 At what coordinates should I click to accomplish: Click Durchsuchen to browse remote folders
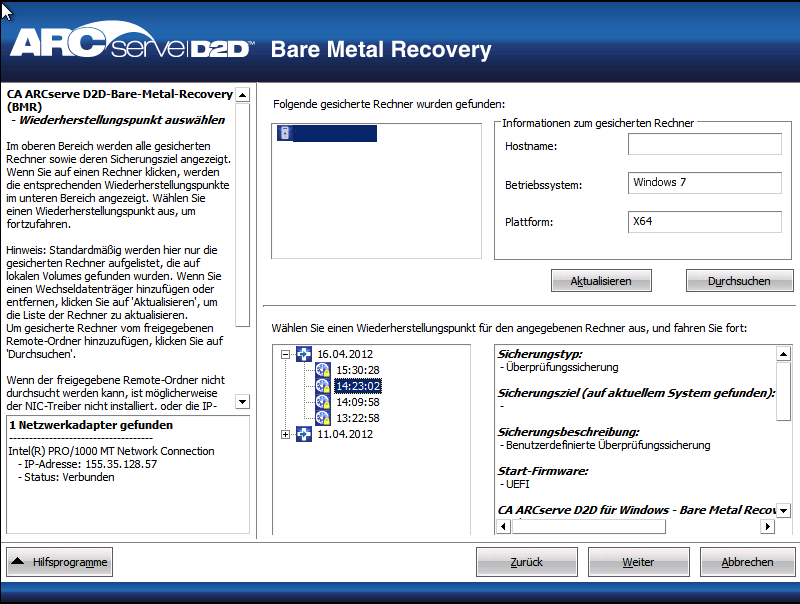tap(739, 280)
